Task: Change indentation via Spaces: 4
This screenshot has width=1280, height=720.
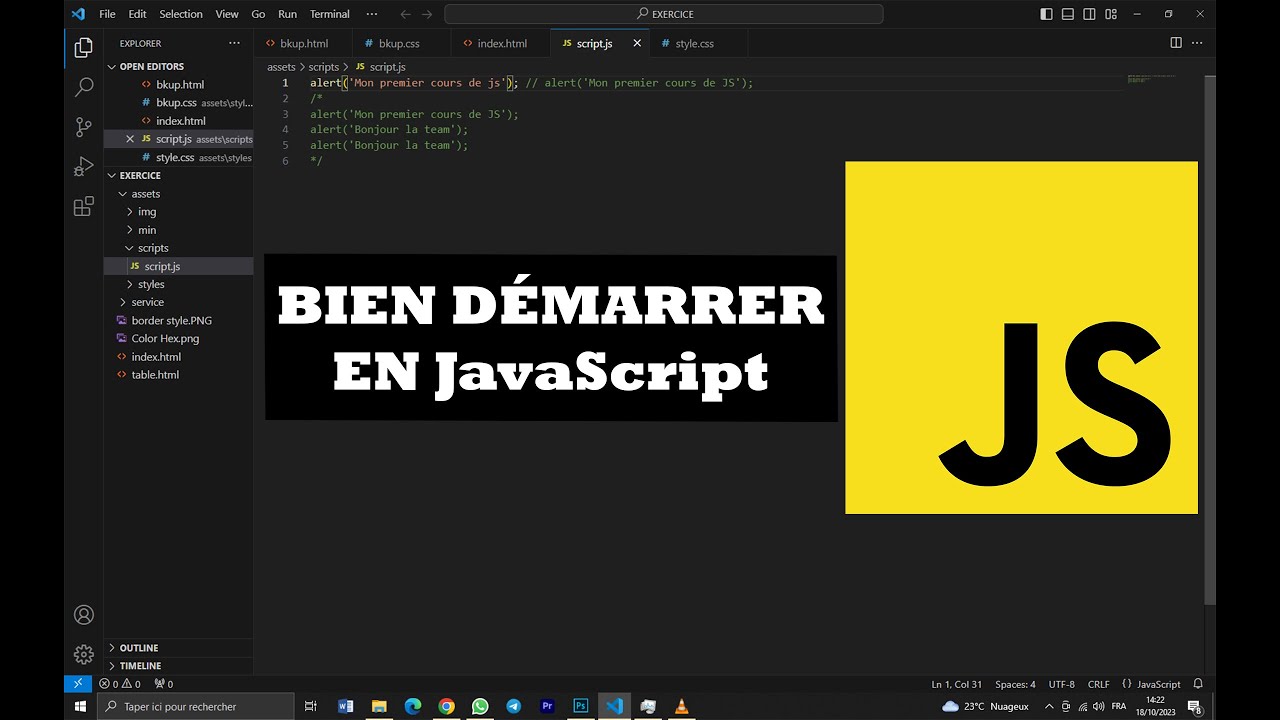Action: point(1015,684)
